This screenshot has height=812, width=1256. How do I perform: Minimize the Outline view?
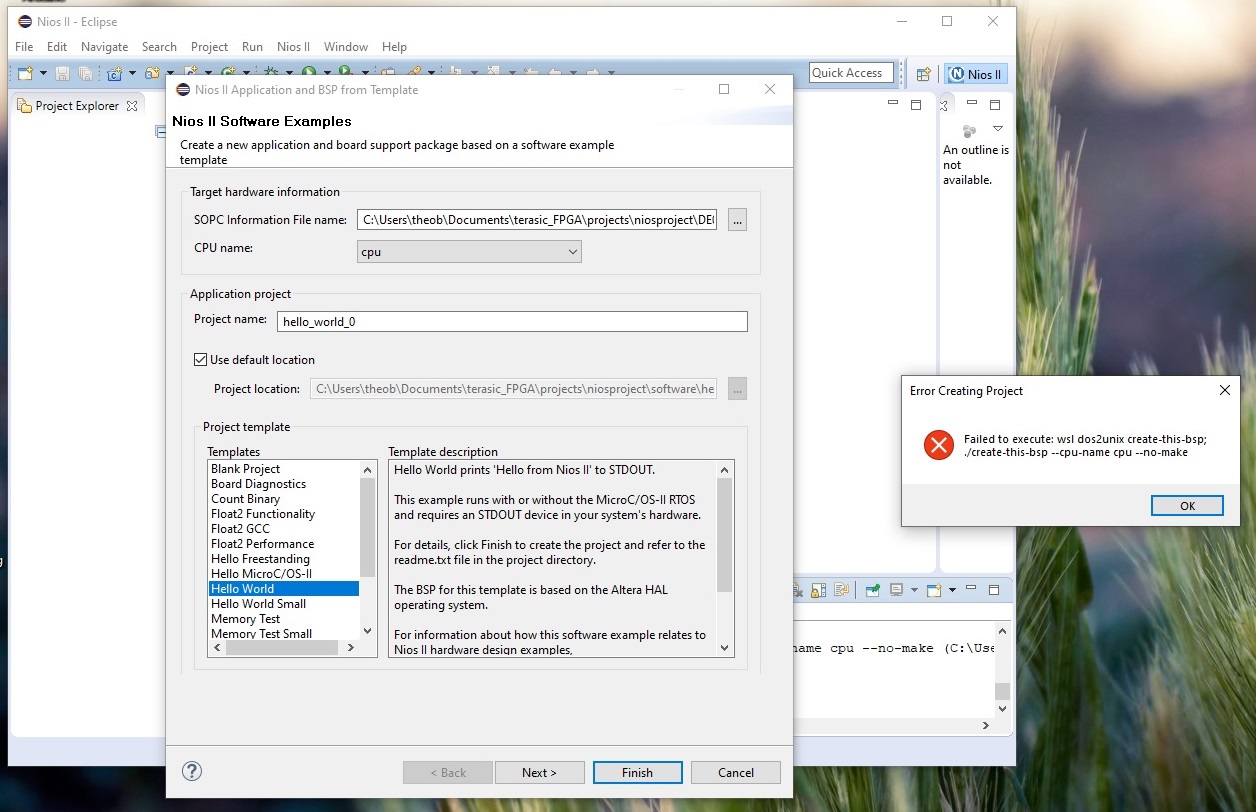coord(971,103)
